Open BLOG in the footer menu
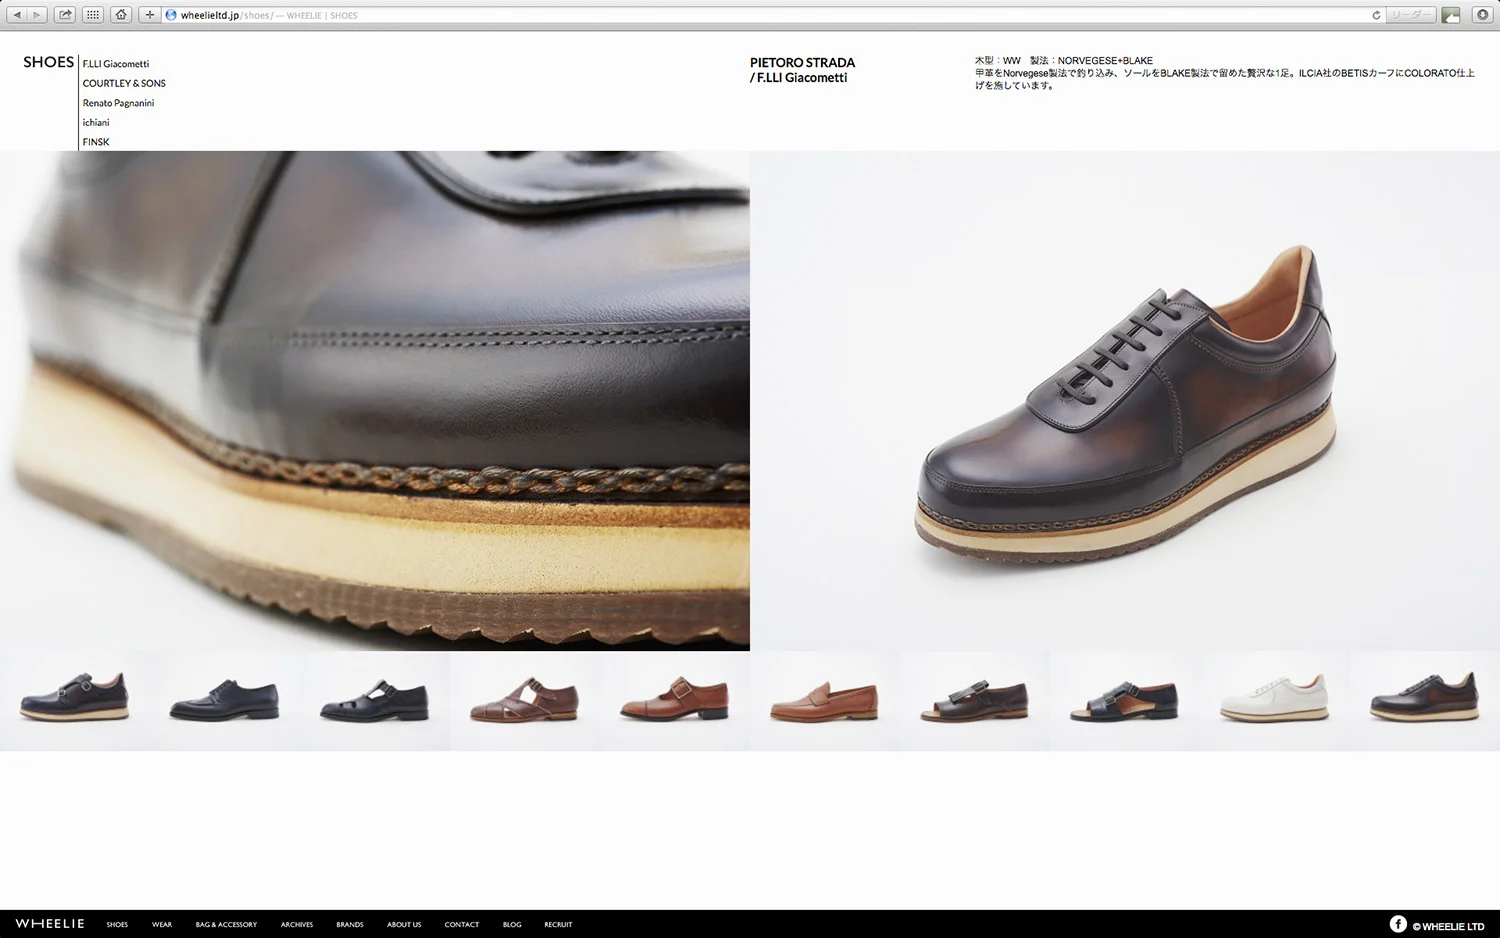This screenshot has height=938, width=1500. point(512,925)
